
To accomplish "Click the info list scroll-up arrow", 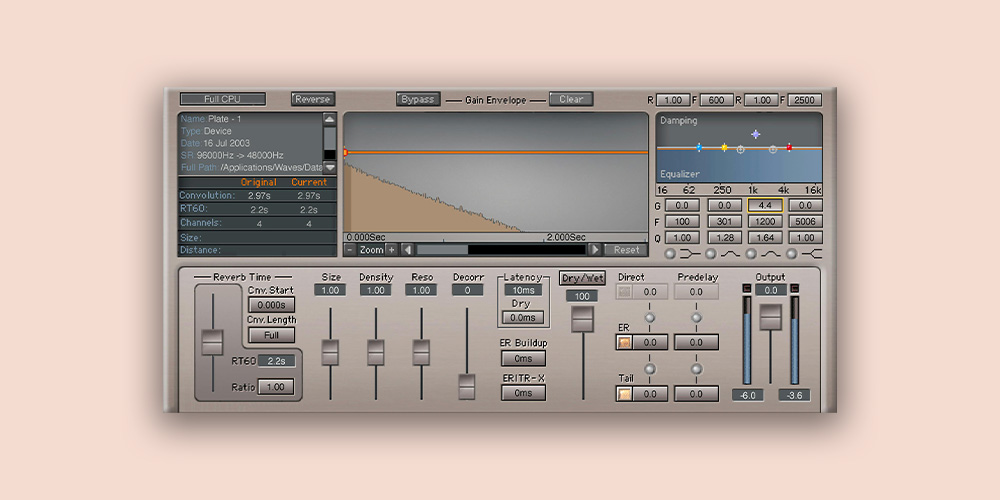I will coord(329,119).
